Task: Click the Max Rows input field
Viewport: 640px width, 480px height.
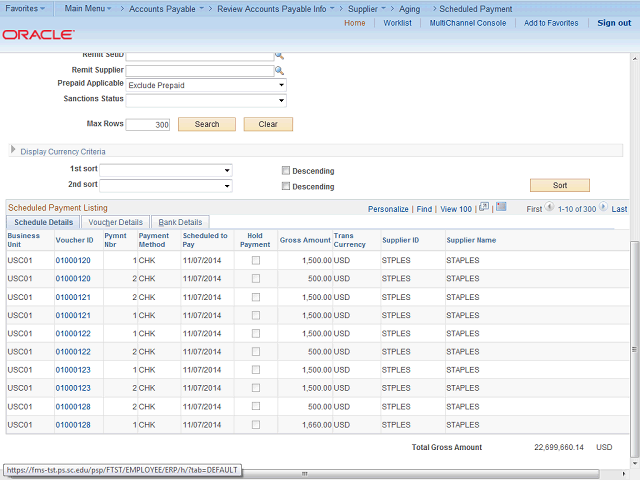Action: (148, 125)
